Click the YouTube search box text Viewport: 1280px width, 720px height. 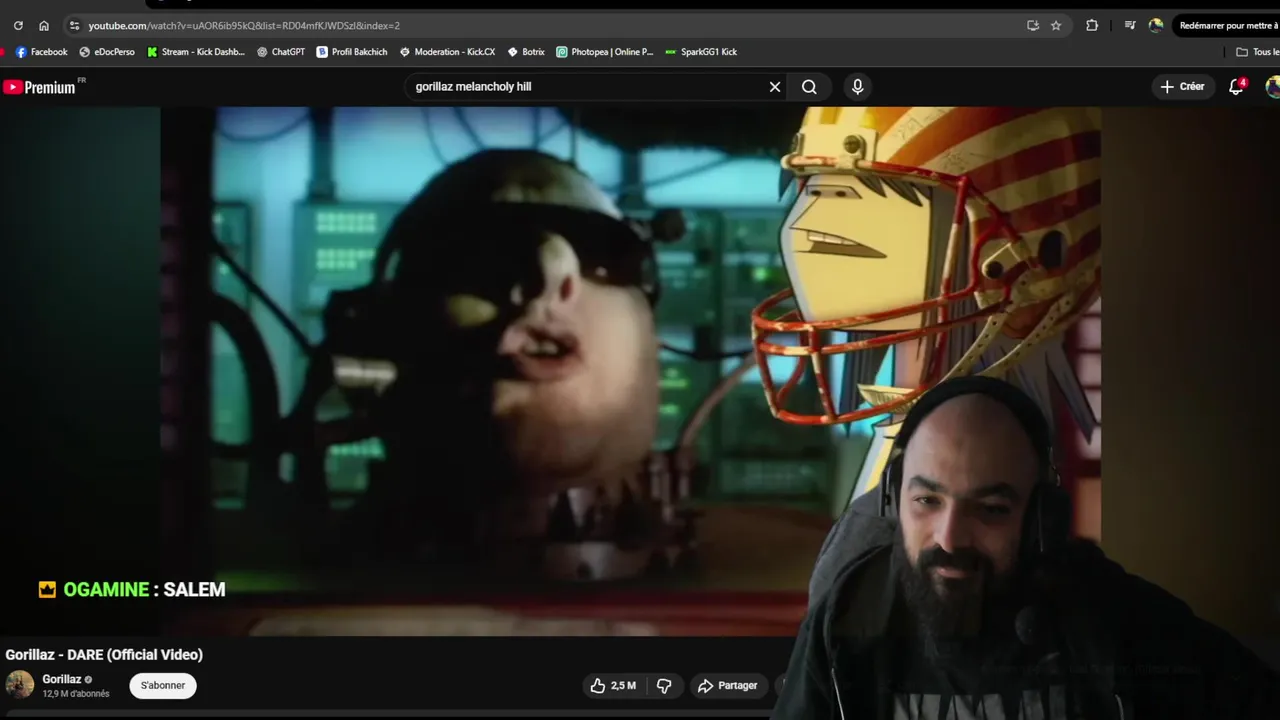click(x=473, y=87)
